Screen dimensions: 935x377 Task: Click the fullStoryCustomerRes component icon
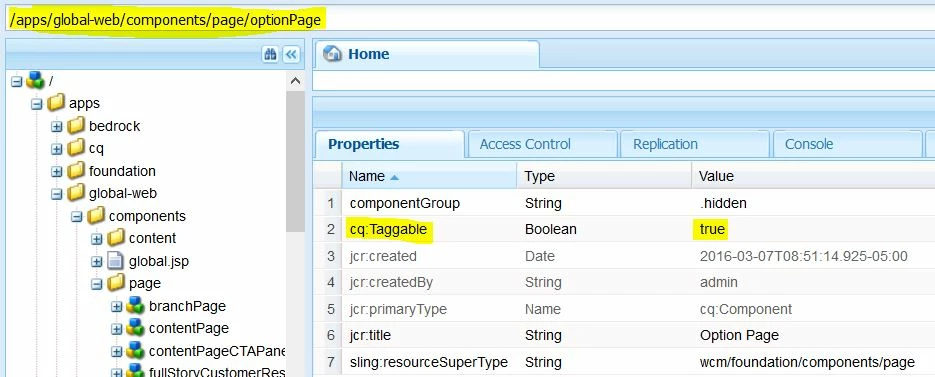coord(136,371)
